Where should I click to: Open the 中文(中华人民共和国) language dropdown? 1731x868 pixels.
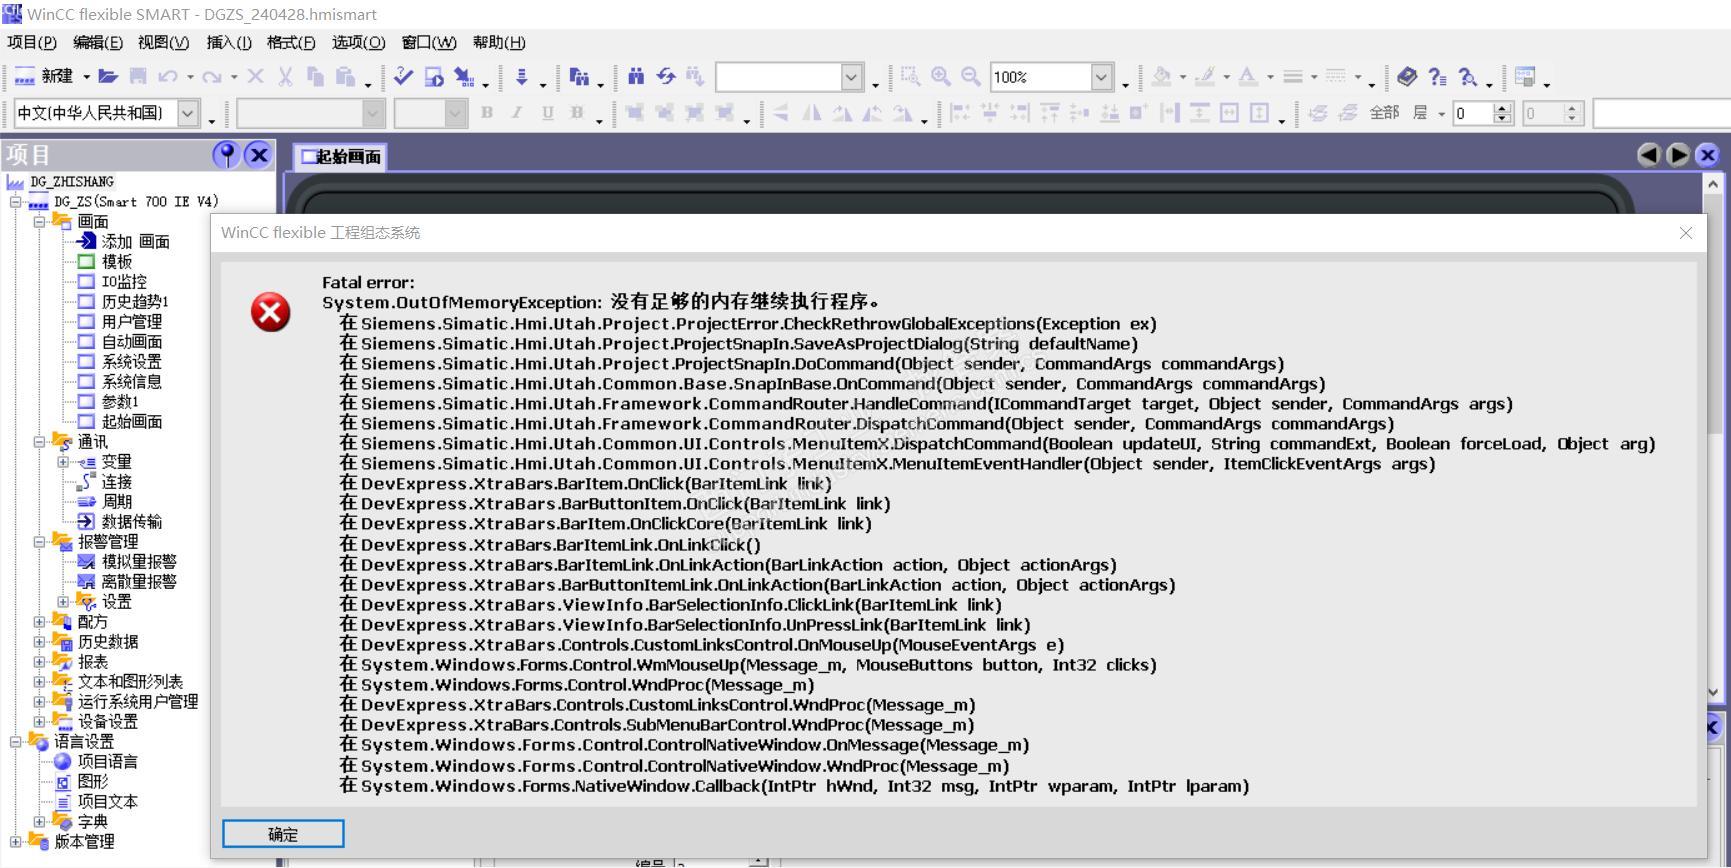(188, 113)
